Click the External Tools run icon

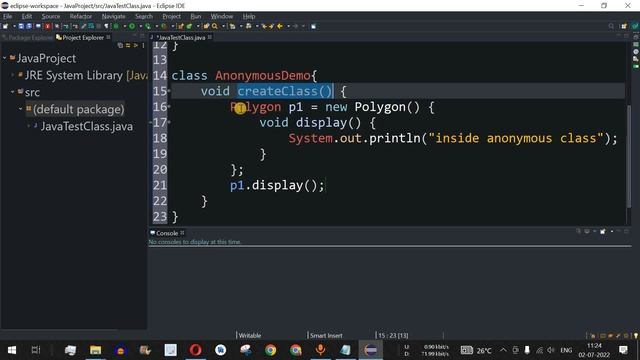164,26
